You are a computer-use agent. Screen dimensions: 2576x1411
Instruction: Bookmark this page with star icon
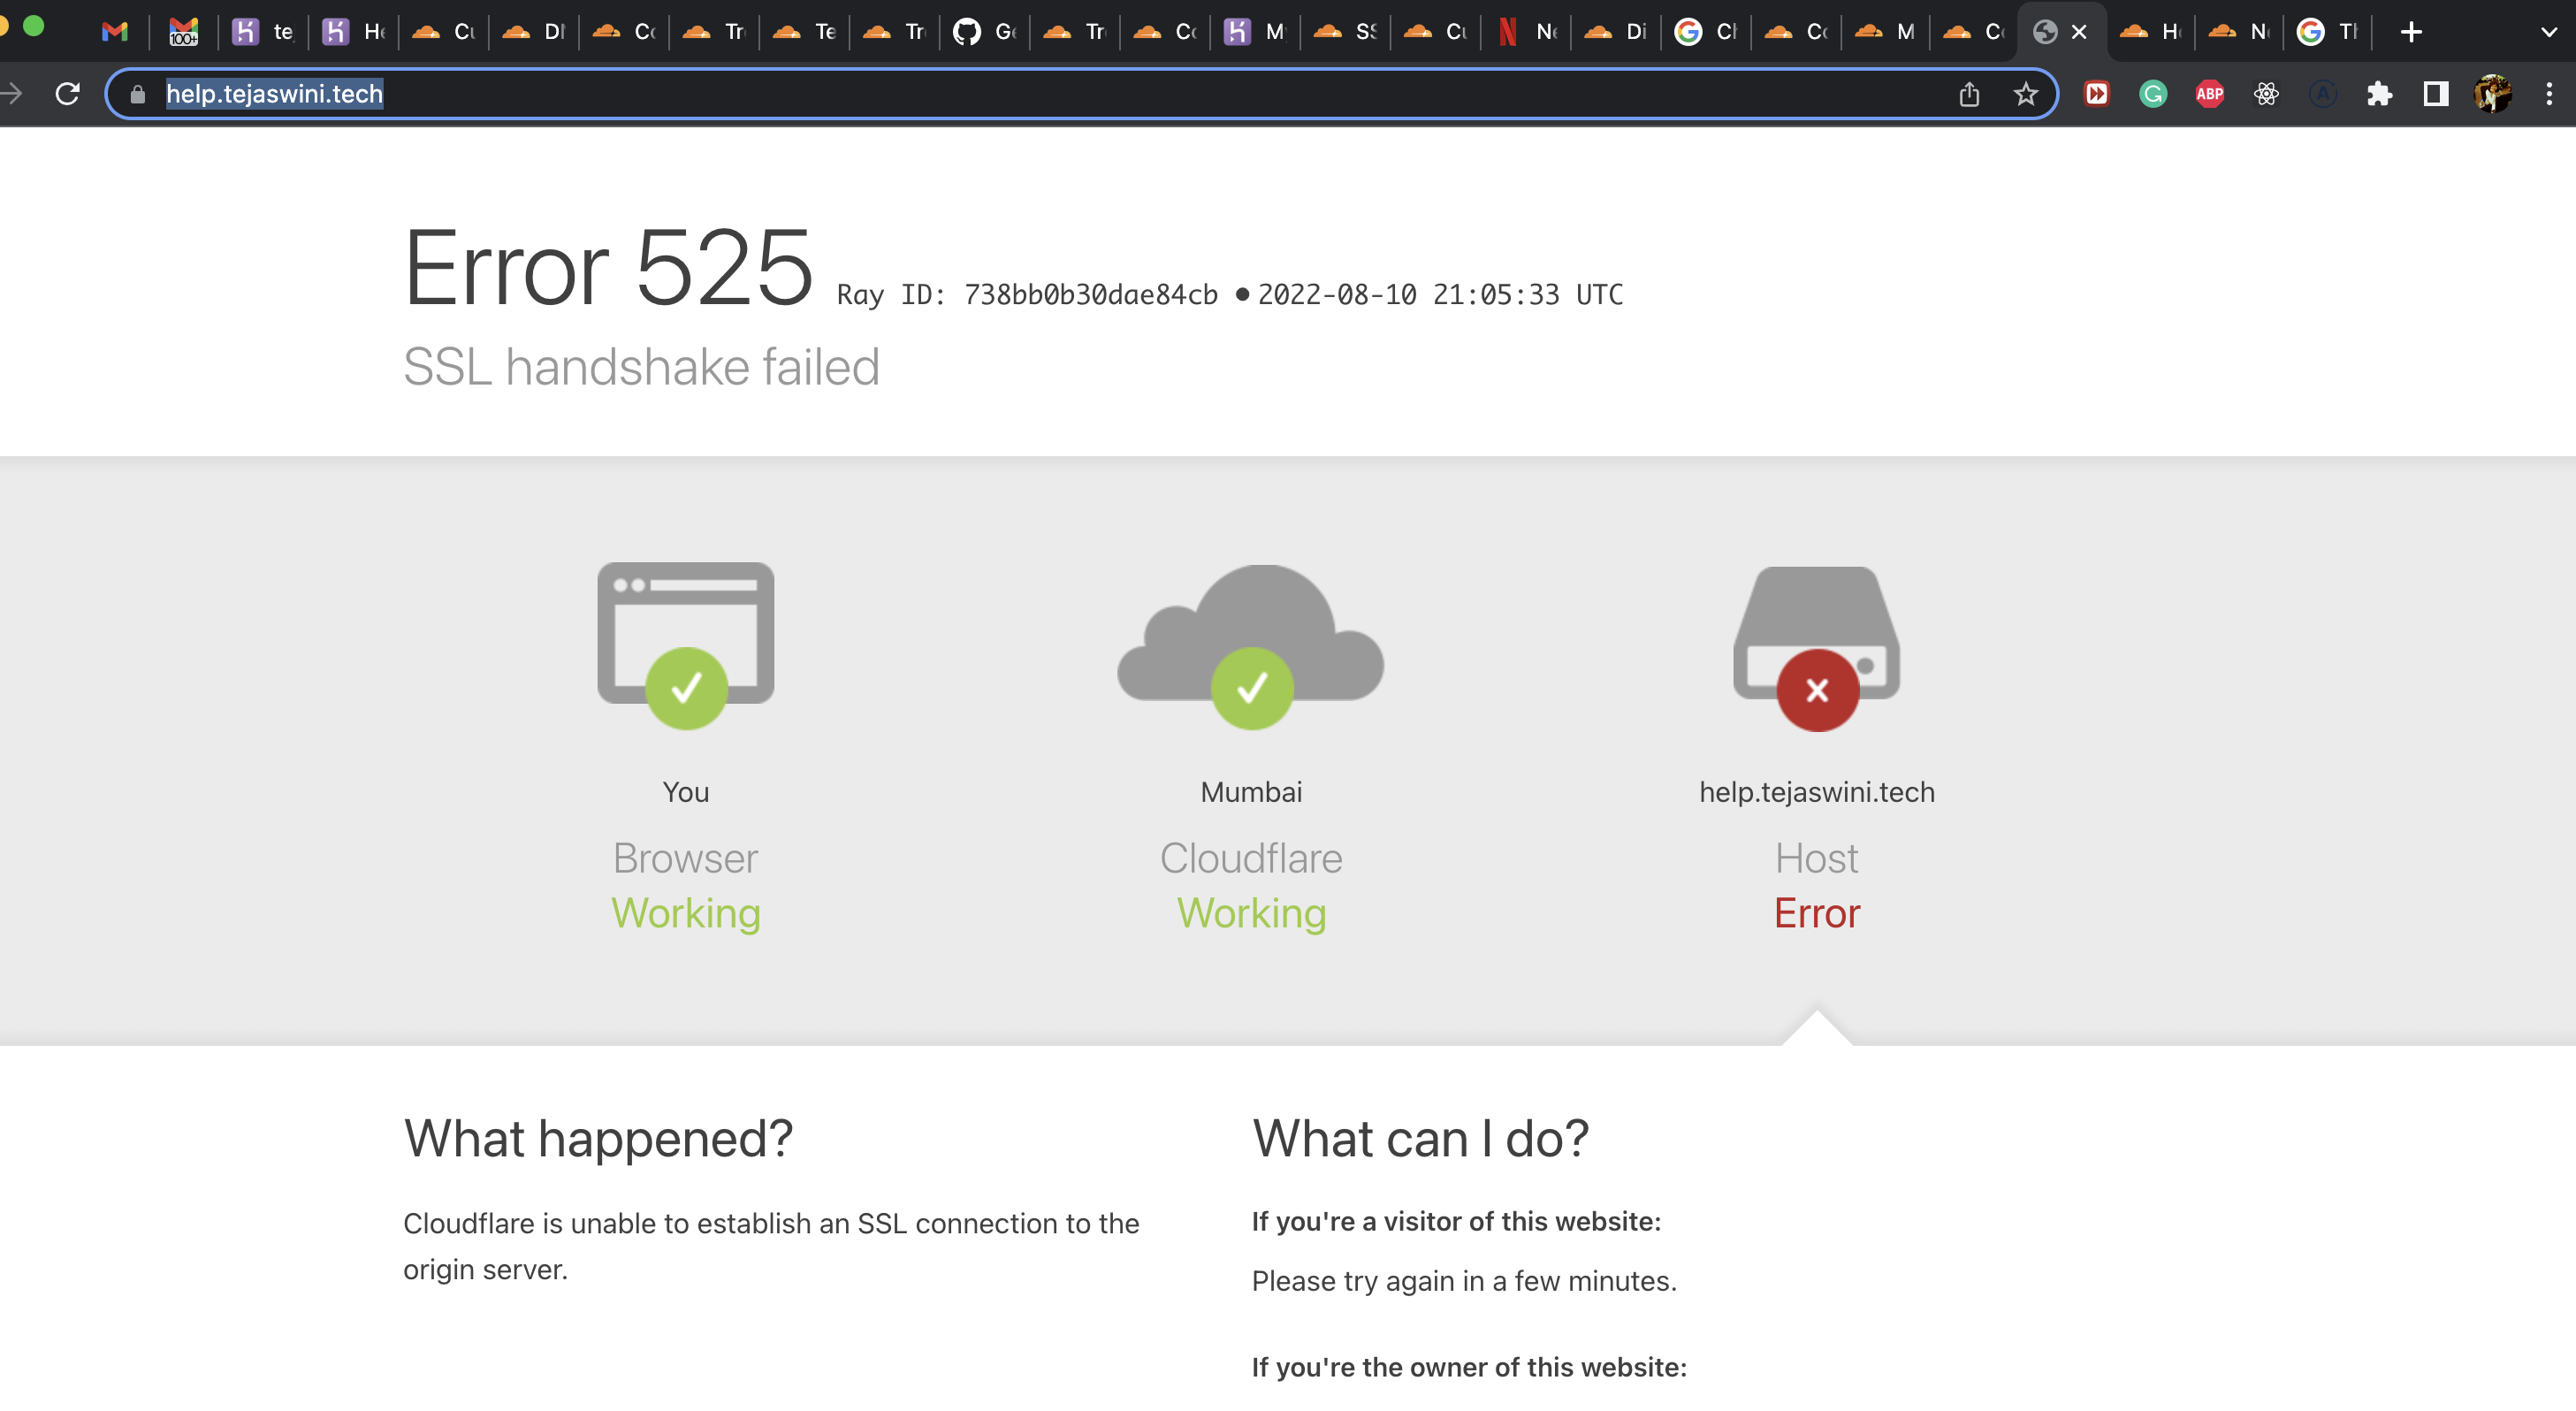2025,94
